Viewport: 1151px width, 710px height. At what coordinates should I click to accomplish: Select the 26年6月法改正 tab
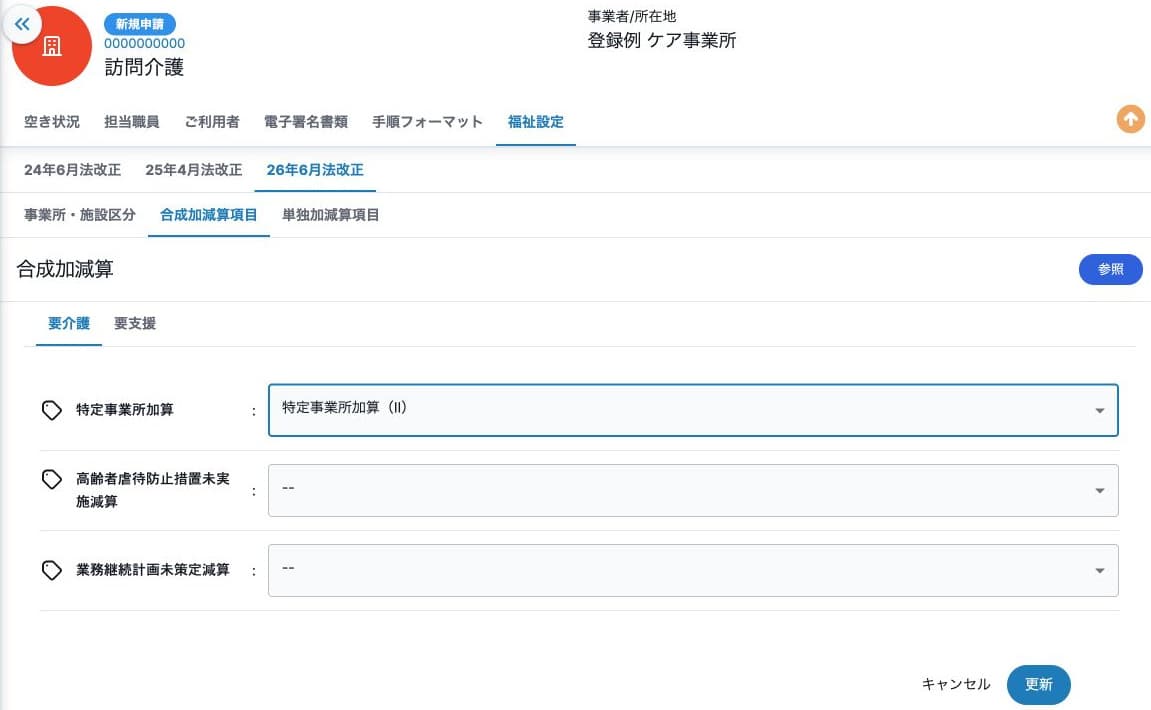(x=315, y=170)
